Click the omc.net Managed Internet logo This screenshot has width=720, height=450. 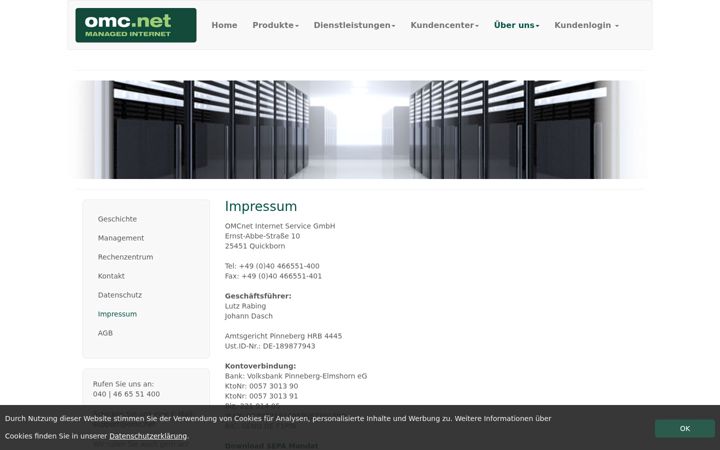tap(136, 25)
